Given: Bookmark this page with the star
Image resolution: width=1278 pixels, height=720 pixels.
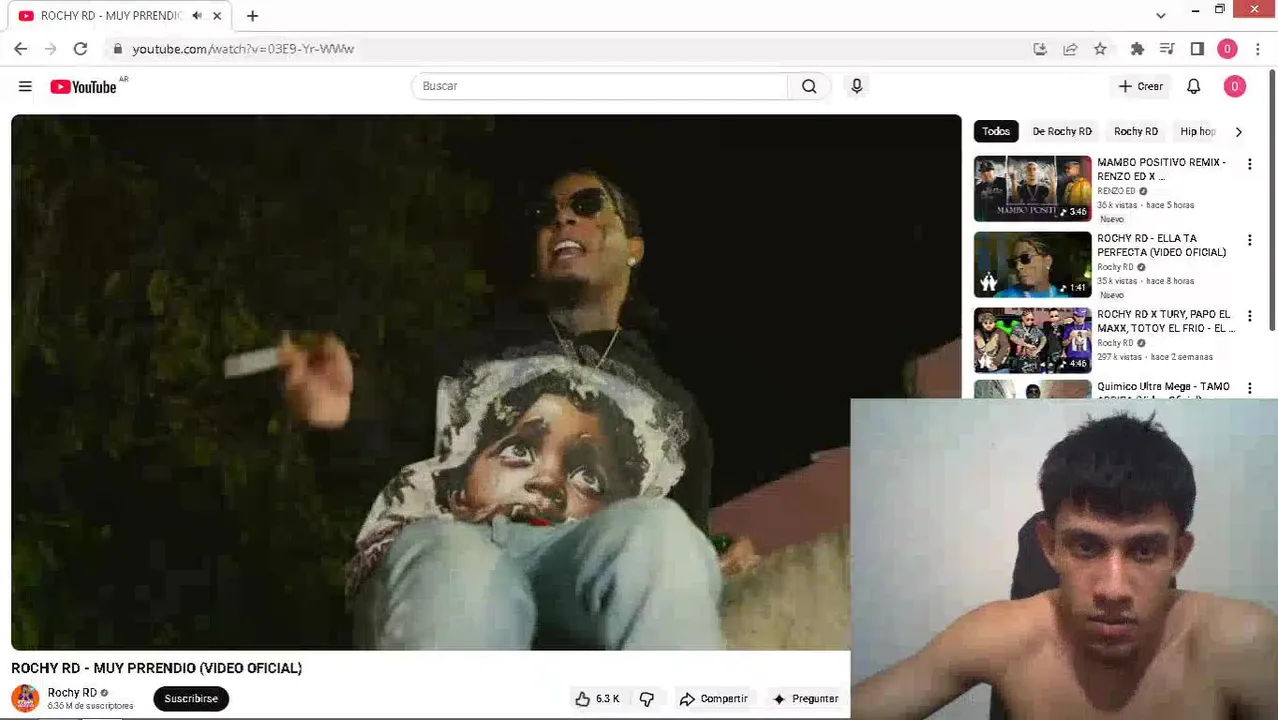Looking at the screenshot, I should pyautogui.click(x=1100, y=48).
